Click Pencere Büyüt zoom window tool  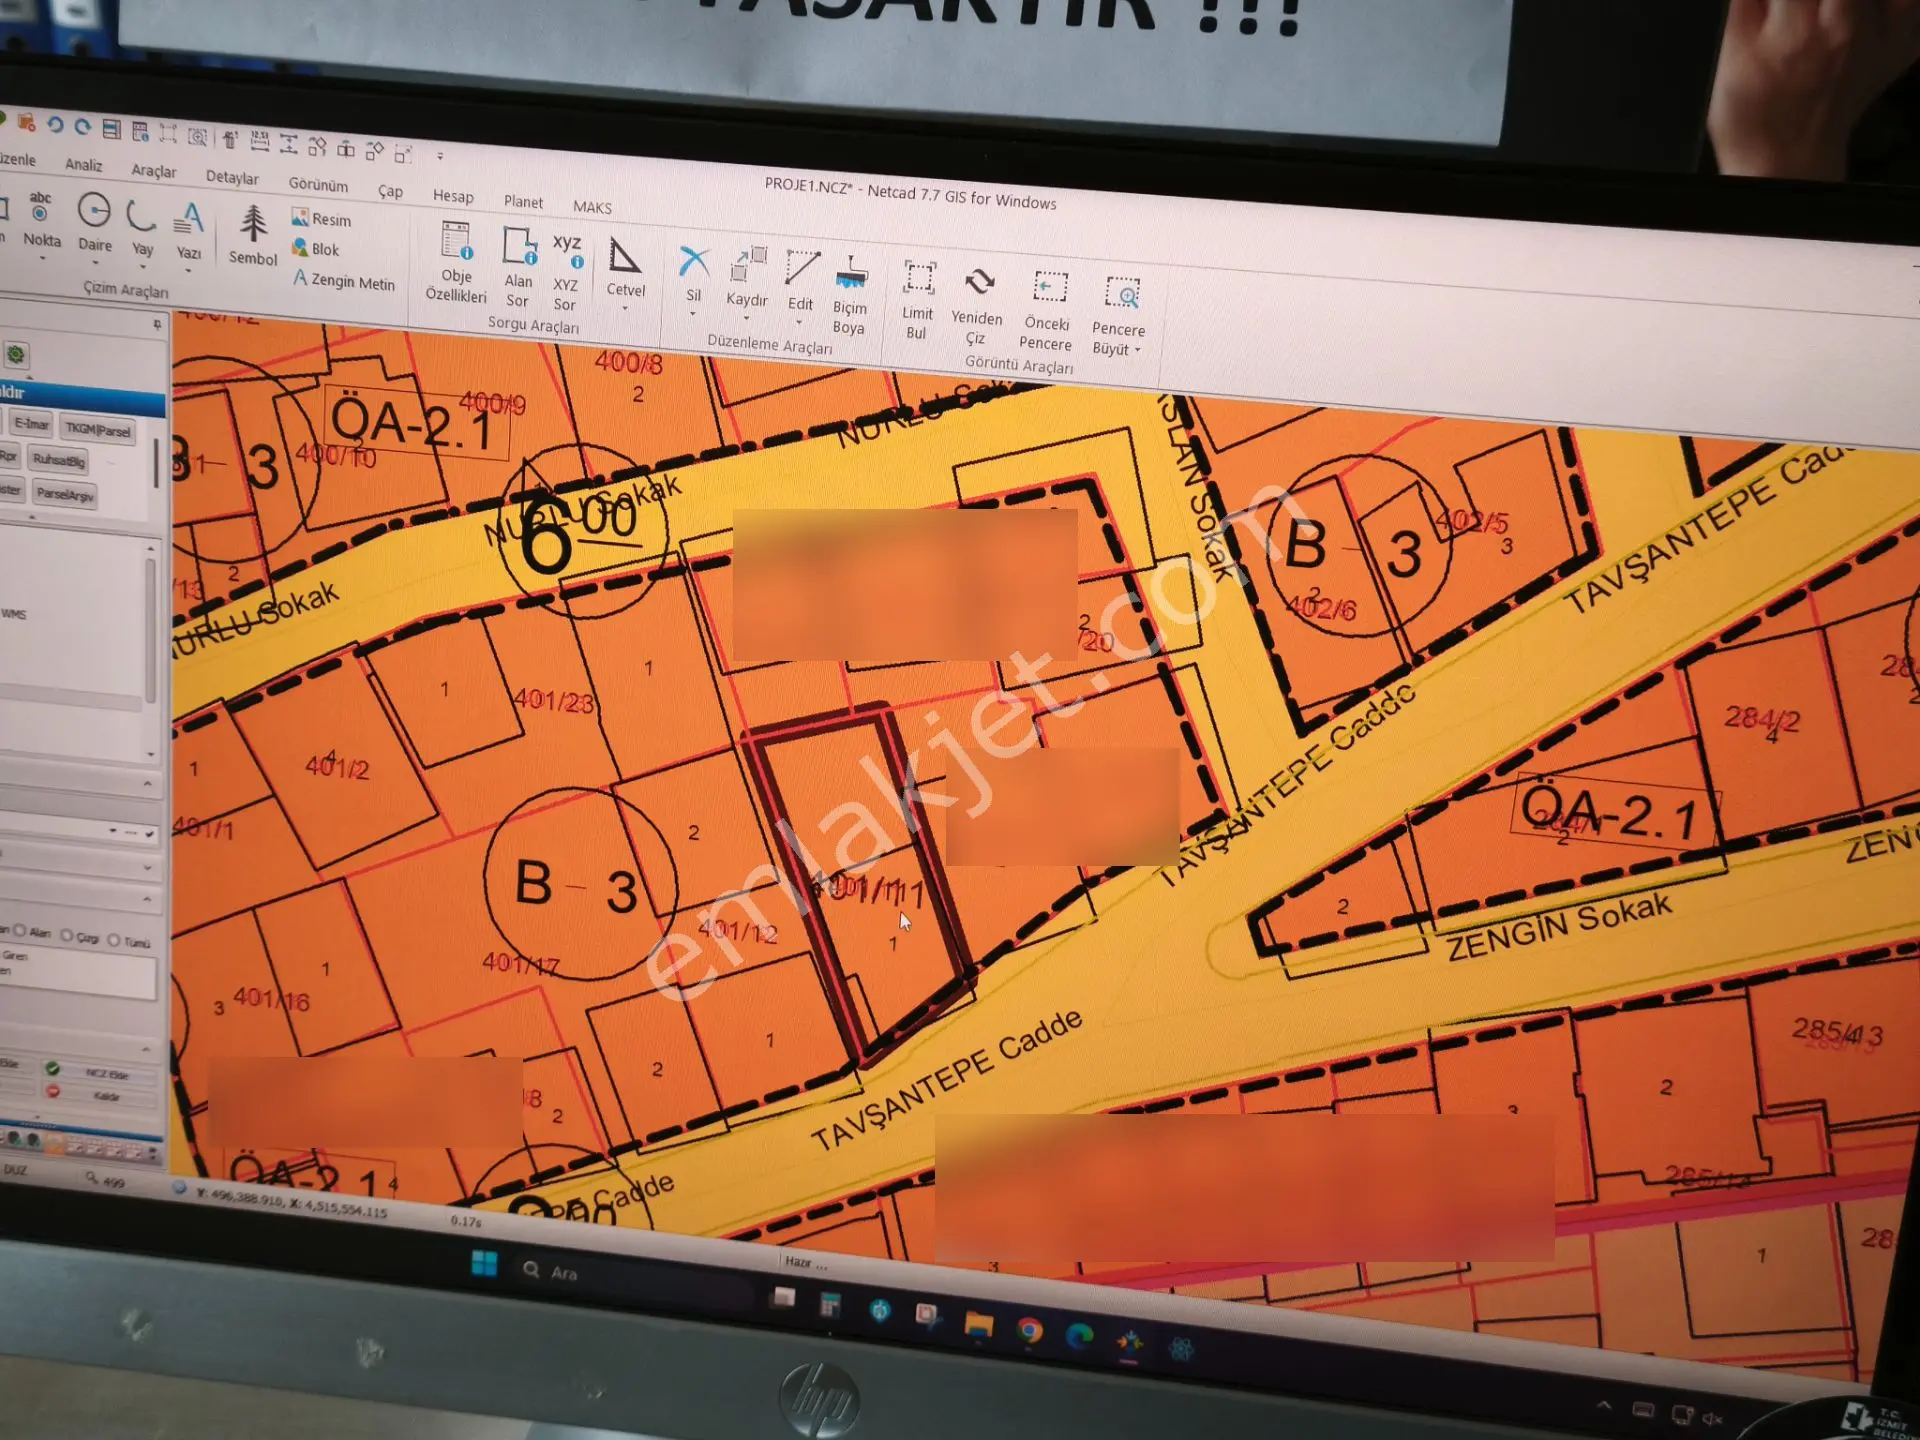pos(1119,317)
